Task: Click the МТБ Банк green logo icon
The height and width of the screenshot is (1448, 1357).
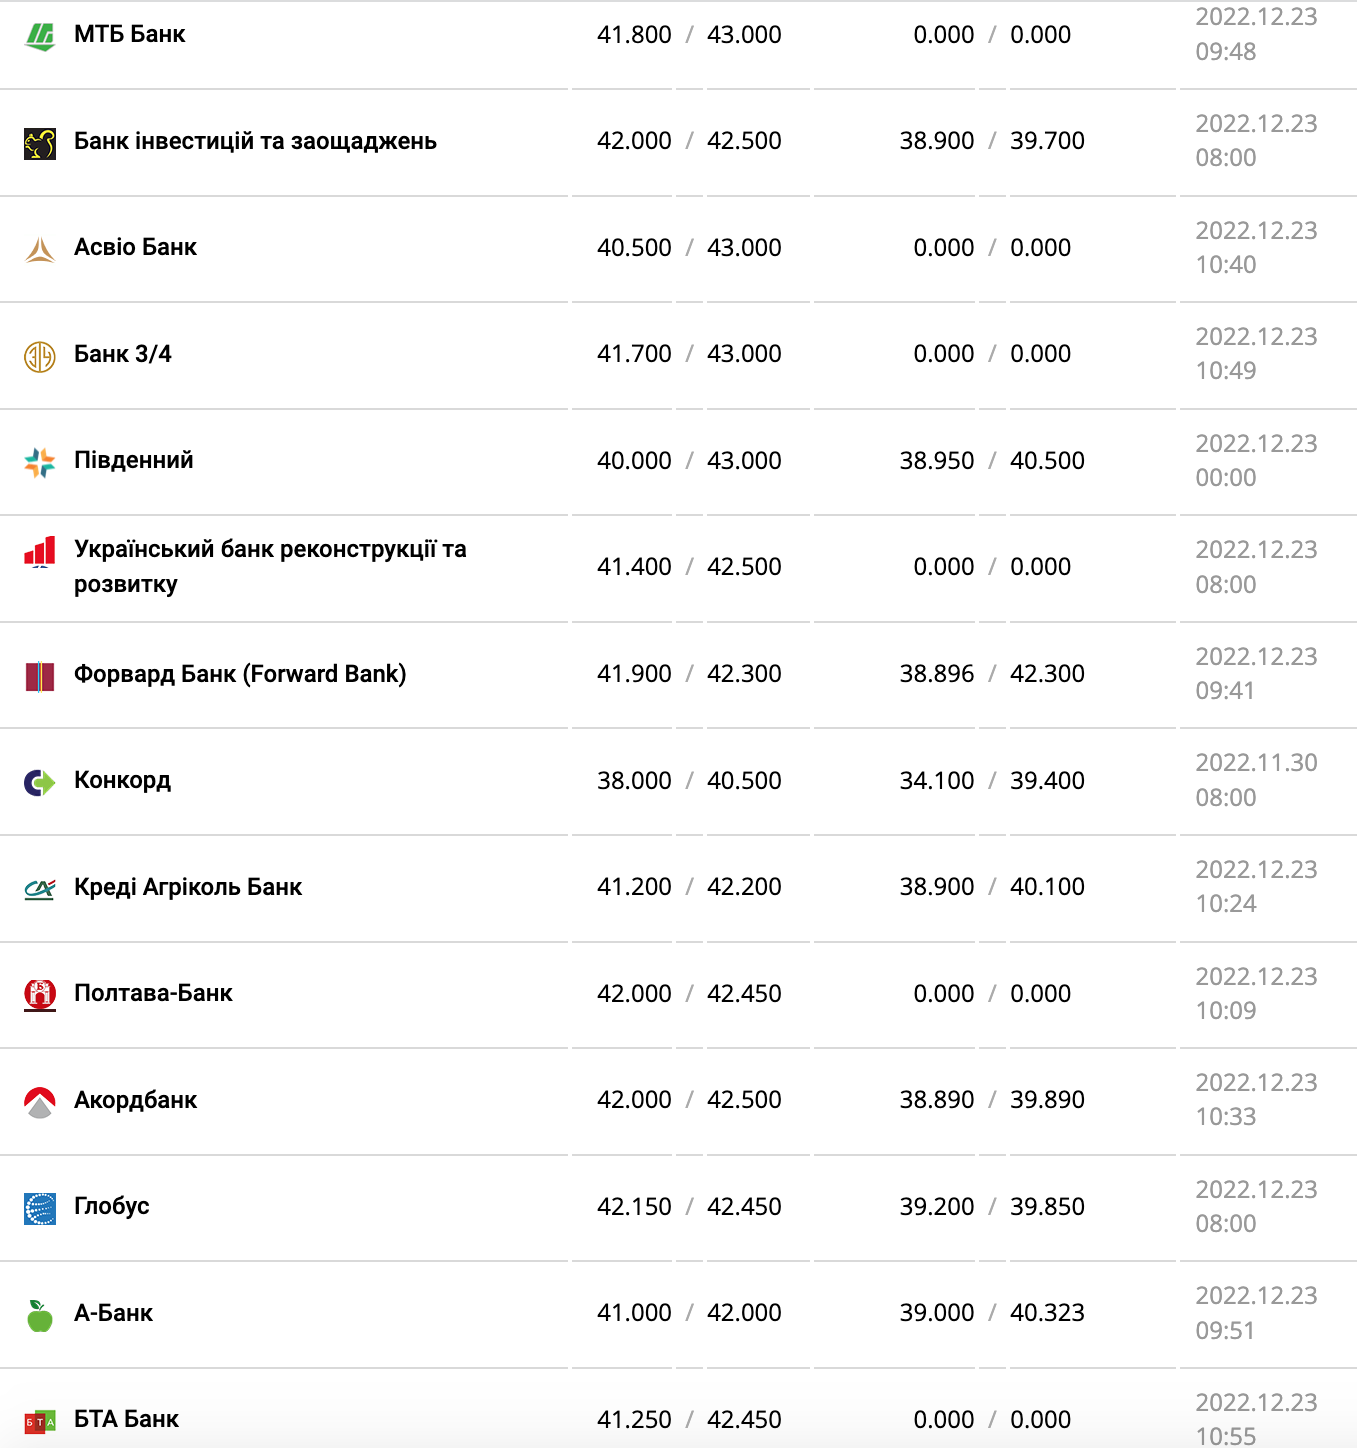Action: (40, 36)
